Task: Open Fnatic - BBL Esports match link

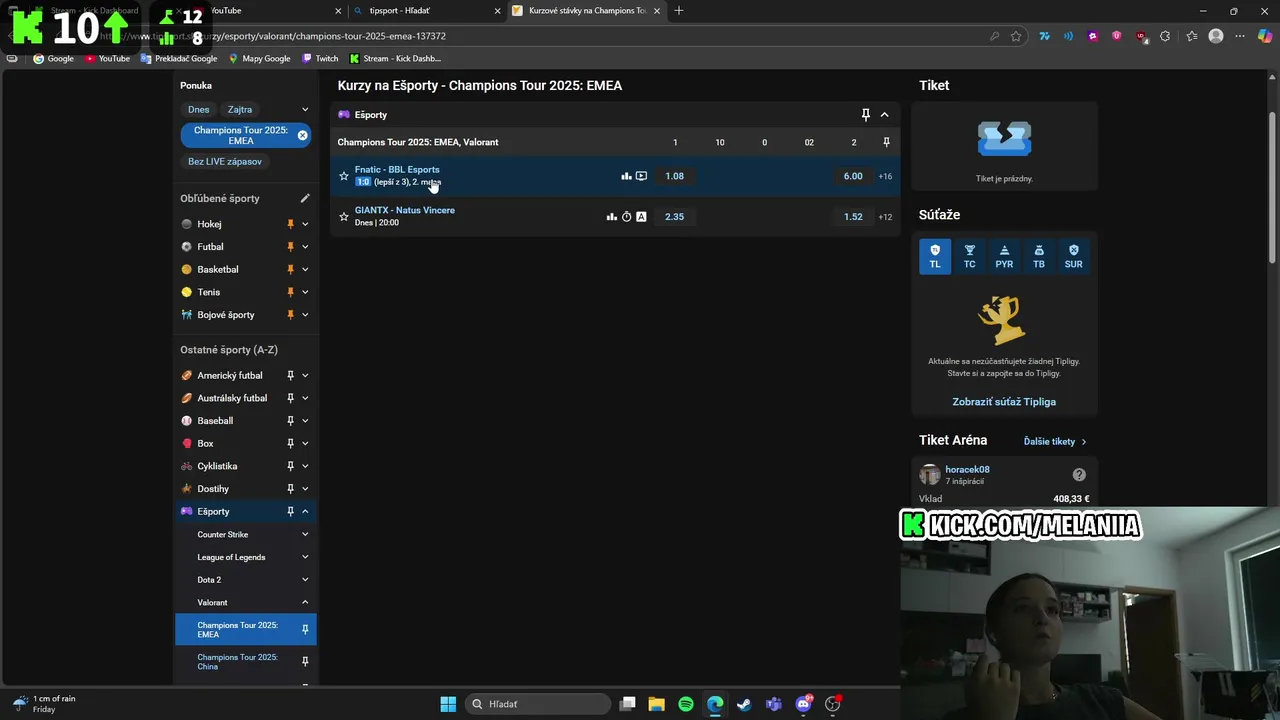Action: (397, 169)
